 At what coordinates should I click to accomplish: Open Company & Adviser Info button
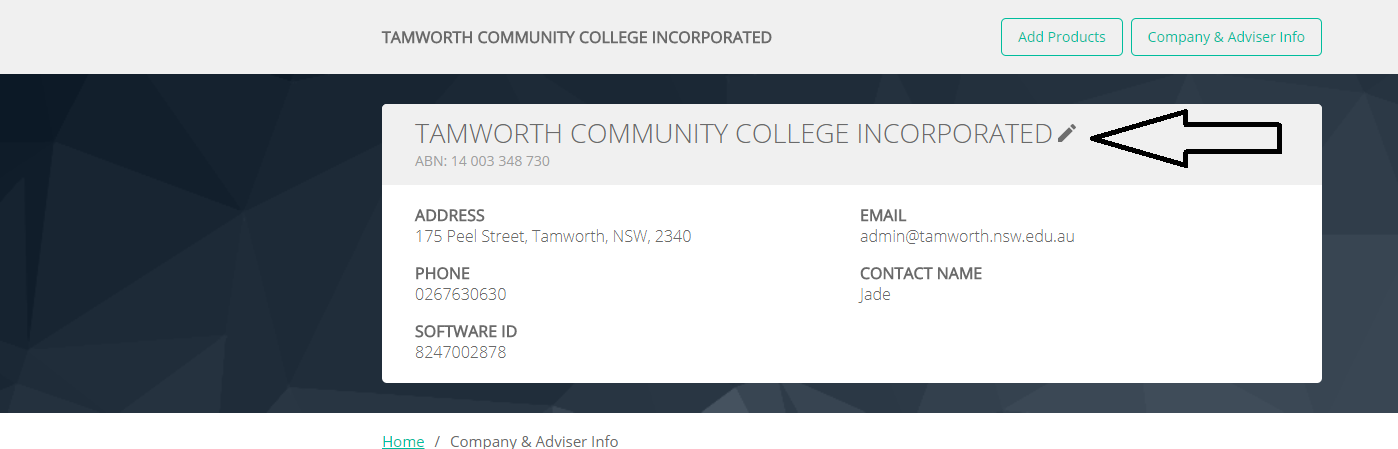(x=1226, y=37)
